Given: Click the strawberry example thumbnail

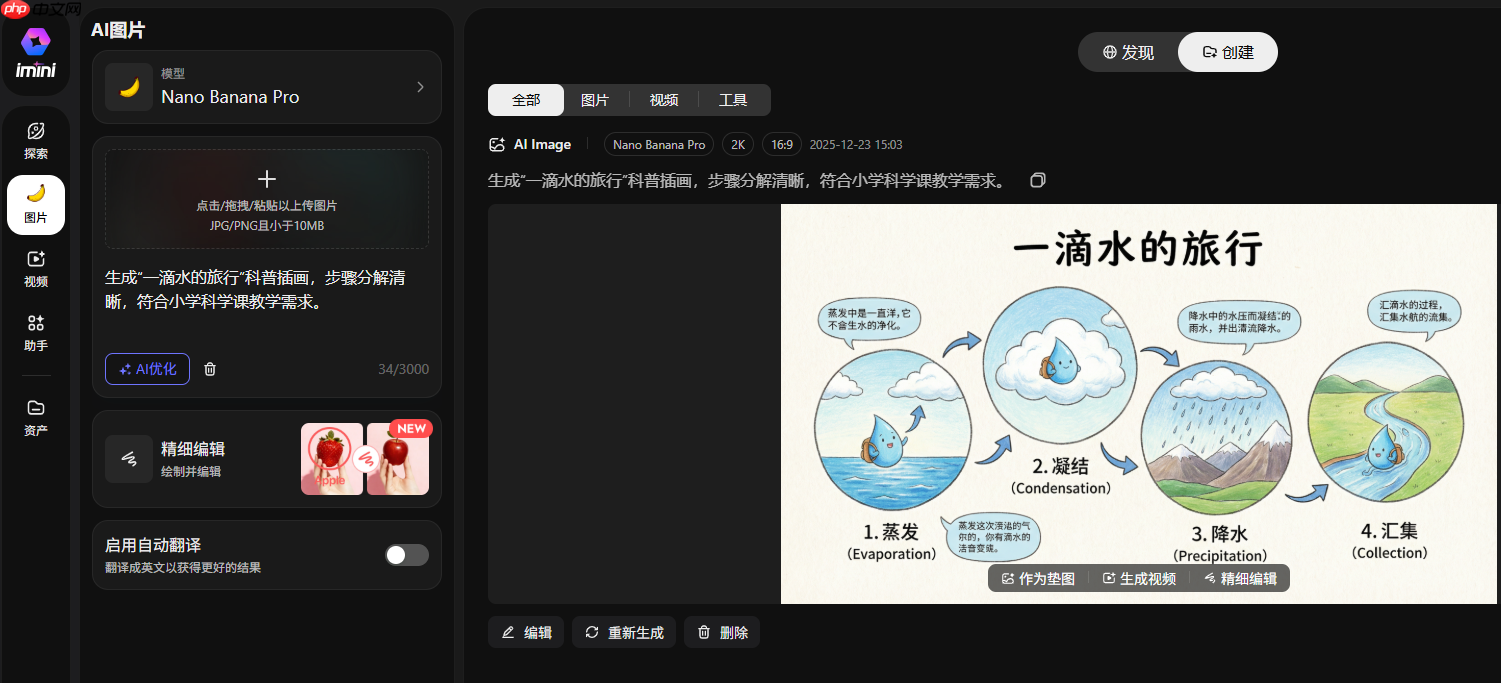Looking at the screenshot, I should point(331,459).
